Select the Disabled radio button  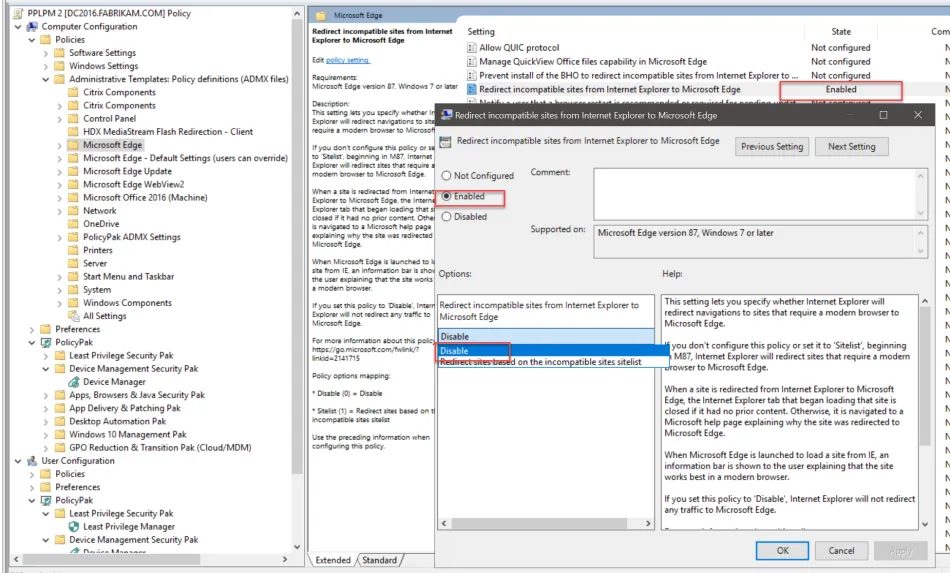pyautogui.click(x=446, y=216)
